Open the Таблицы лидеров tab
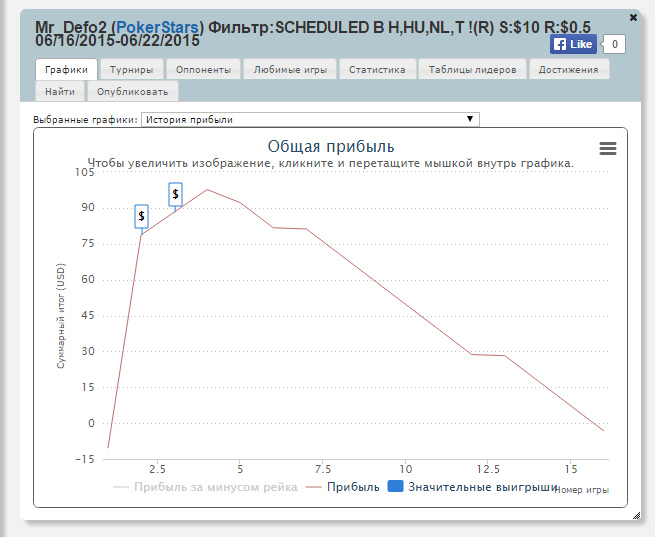 tap(472, 69)
